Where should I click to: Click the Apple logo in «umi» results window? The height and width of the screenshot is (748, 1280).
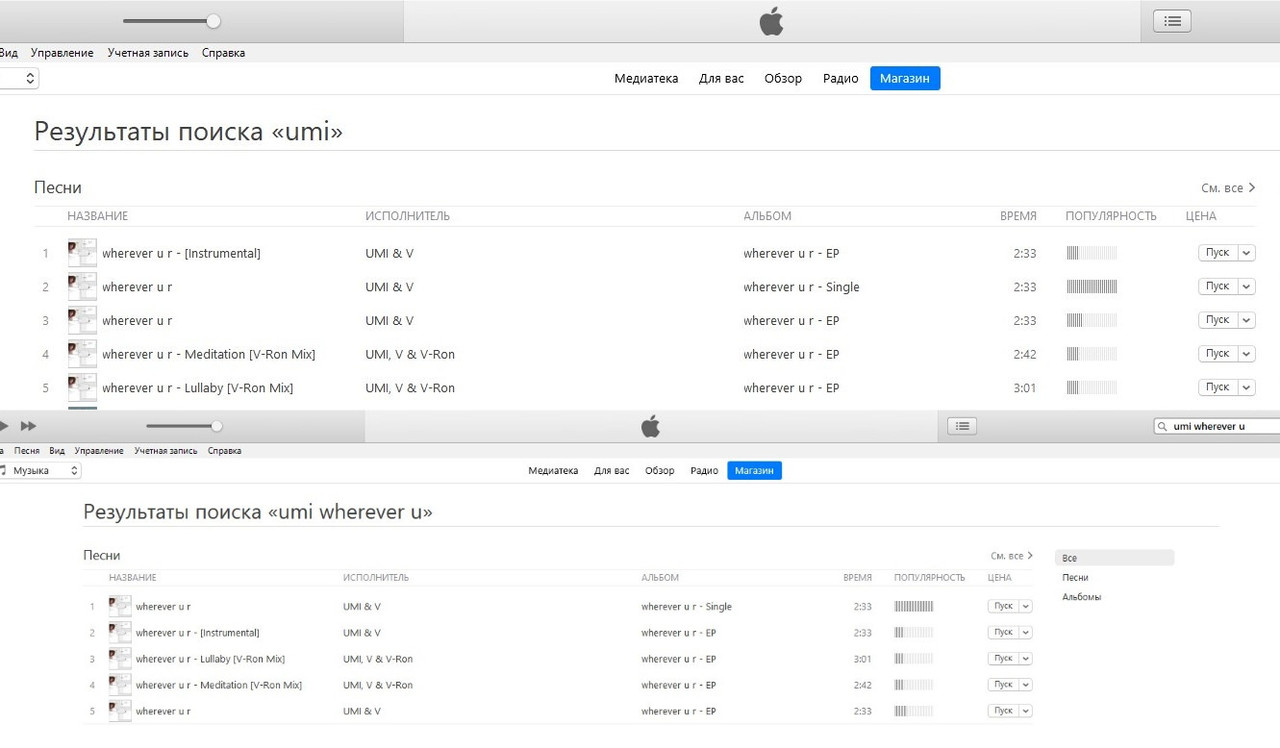click(771, 21)
